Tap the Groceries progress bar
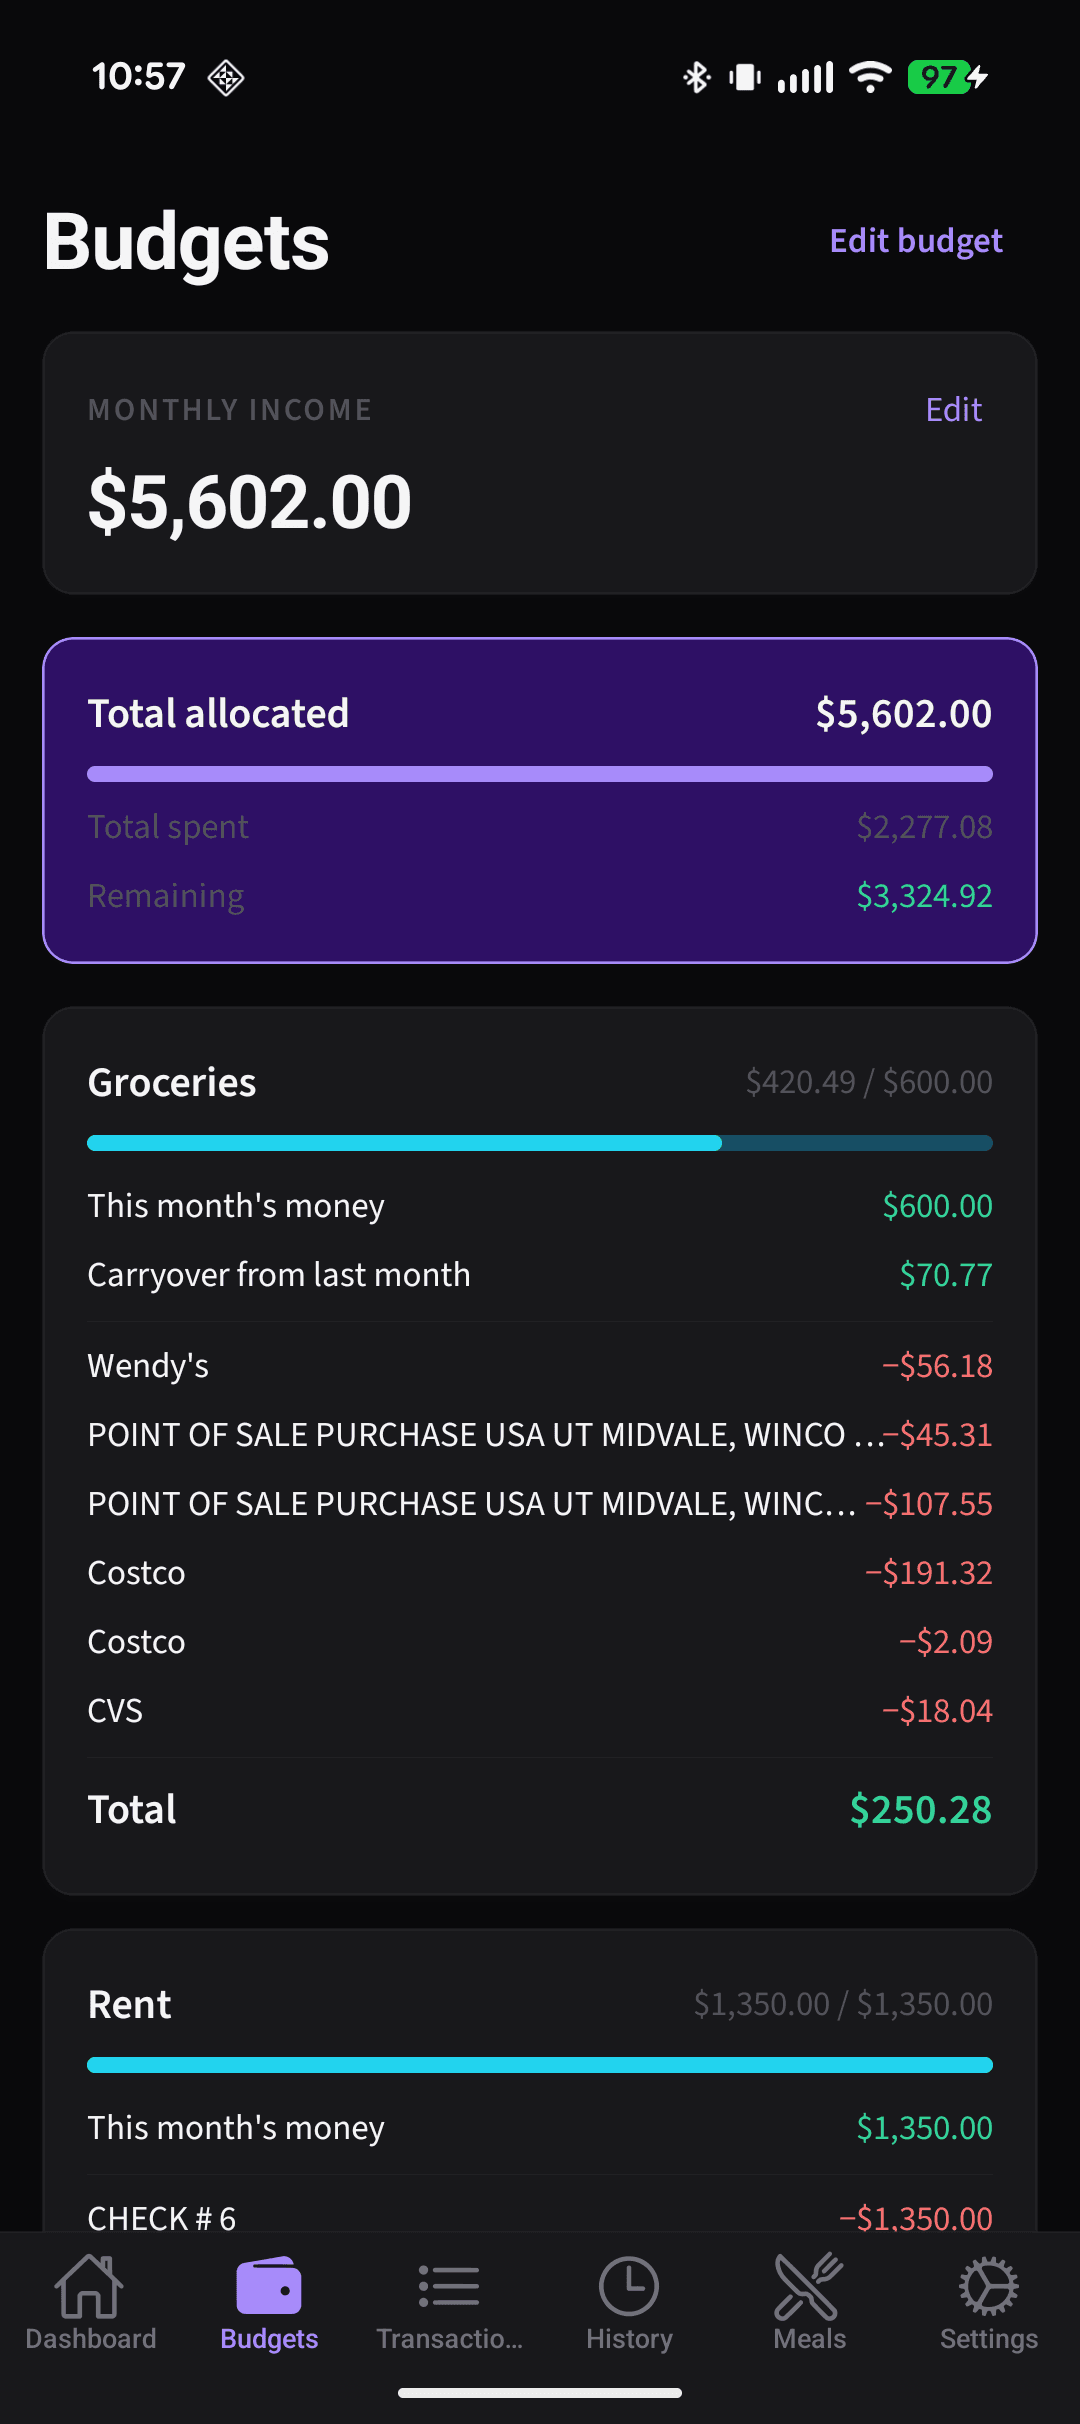1080x2424 pixels. point(540,1142)
